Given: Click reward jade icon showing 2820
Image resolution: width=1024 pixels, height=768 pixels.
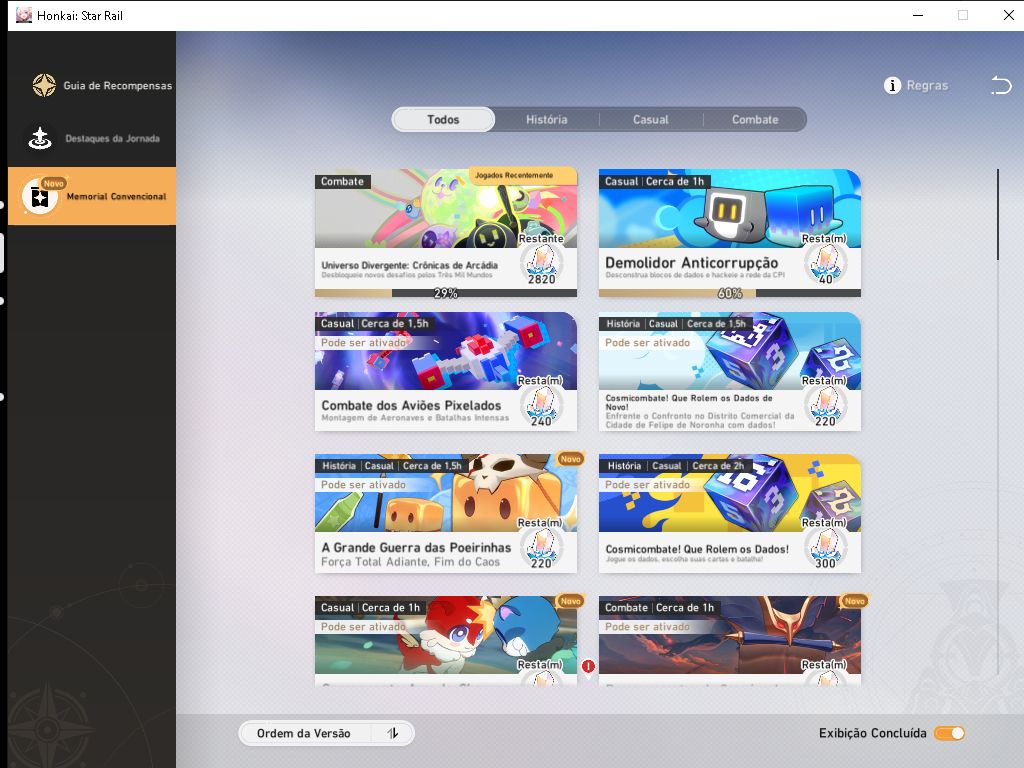Looking at the screenshot, I should [541, 265].
